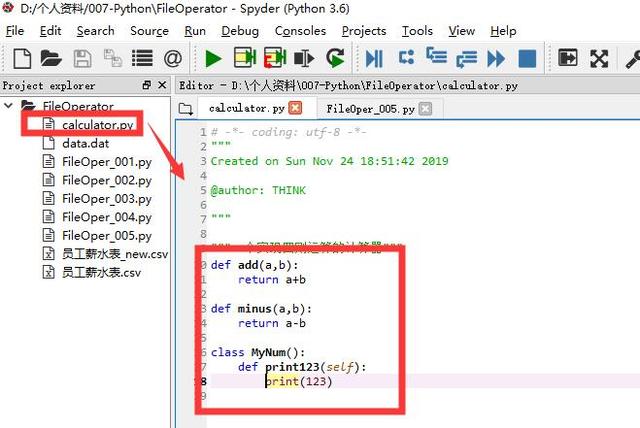
Task: Run the file with the green play button
Action: tap(213, 59)
